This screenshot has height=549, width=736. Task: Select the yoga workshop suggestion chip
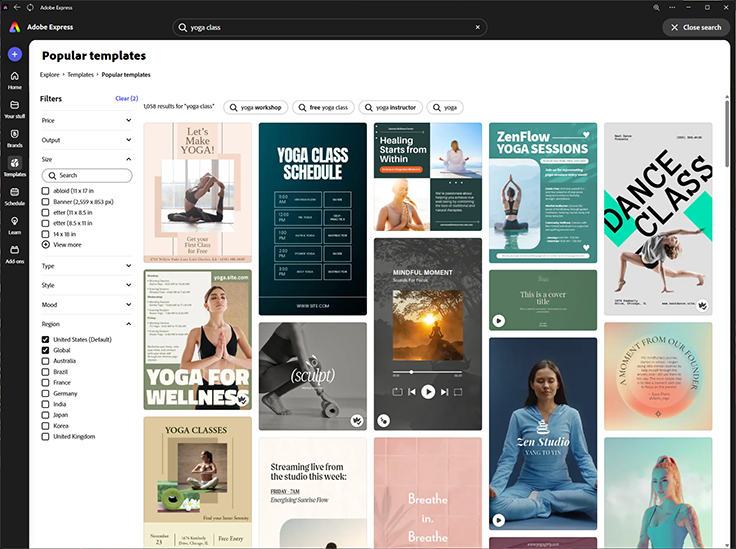point(256,107)
